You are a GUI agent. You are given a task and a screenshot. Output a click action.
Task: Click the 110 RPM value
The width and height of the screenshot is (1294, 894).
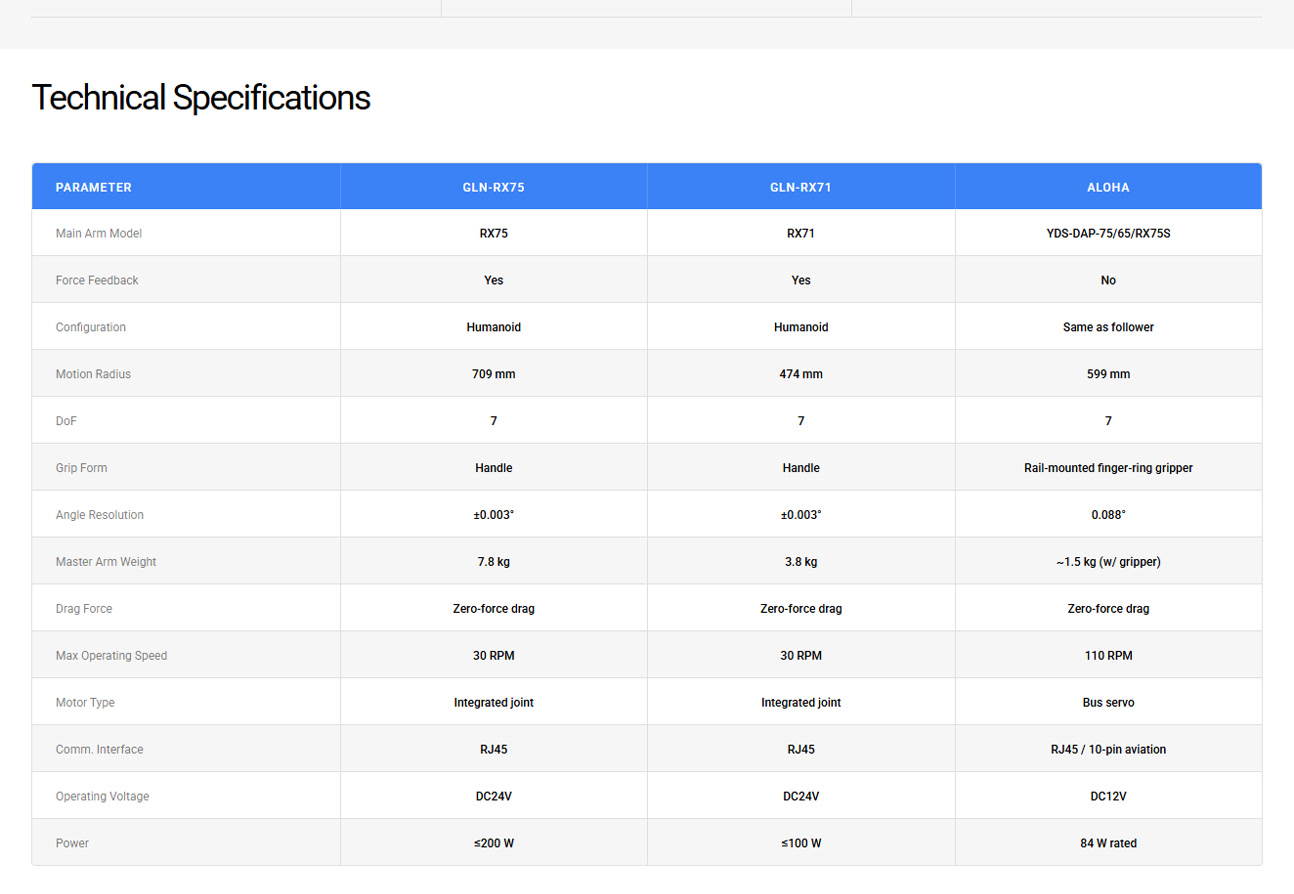click(x=1108, y=656)
